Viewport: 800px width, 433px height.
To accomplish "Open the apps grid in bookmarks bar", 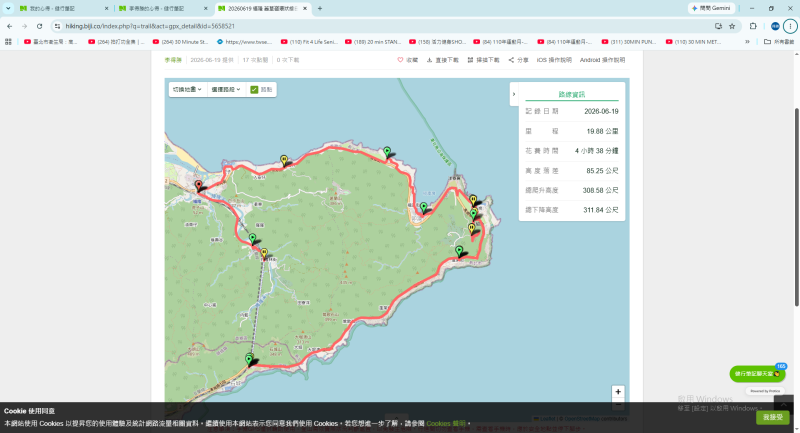I will coord(8,42).
